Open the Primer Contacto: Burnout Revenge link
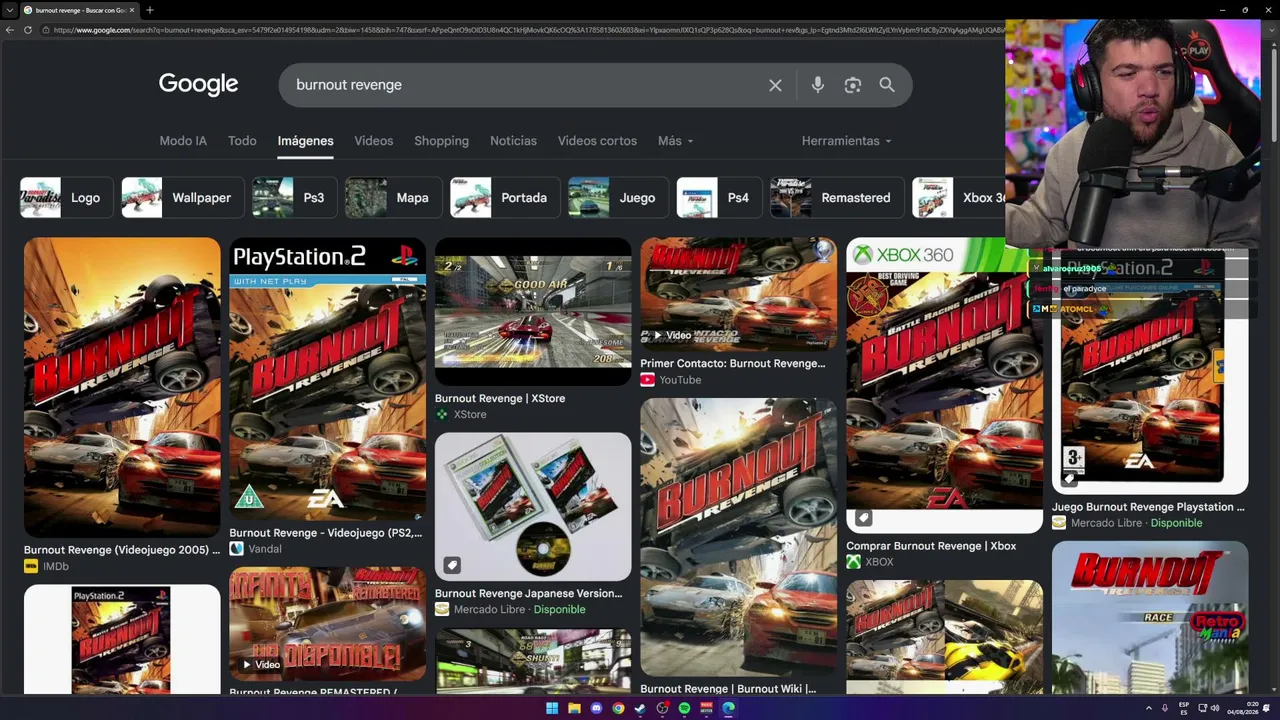This screenshot has width=1280, height=720. click(733, 363)
